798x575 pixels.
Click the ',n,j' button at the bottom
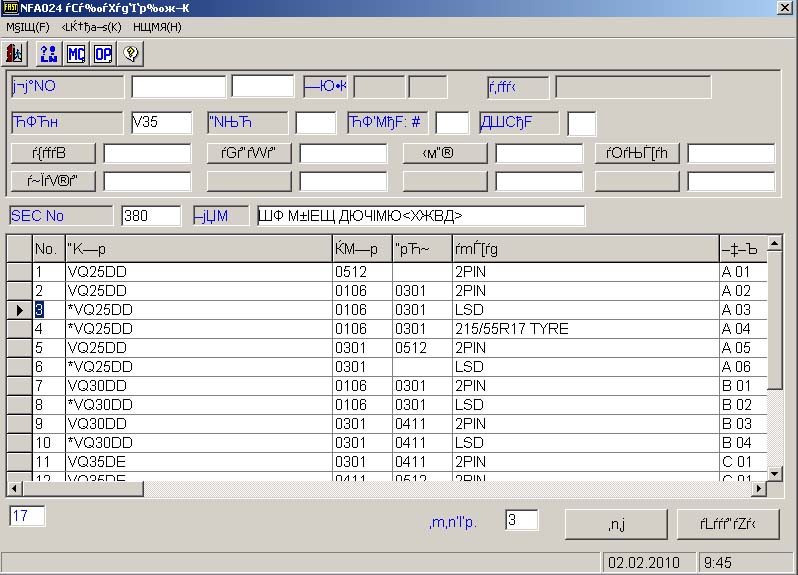(616, 524)
